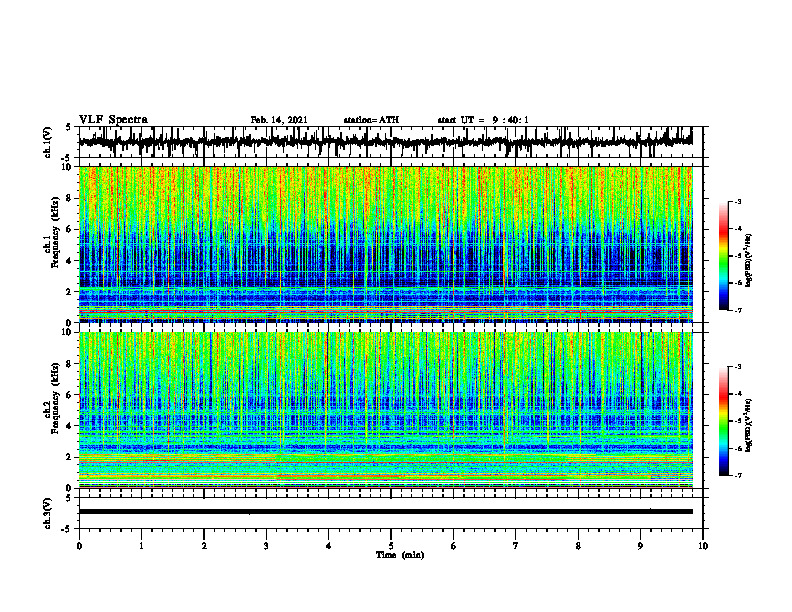This screenshot has width=792, height=612.
Task: Click the time axis tick label "4"
Action: tap(329, 546)
